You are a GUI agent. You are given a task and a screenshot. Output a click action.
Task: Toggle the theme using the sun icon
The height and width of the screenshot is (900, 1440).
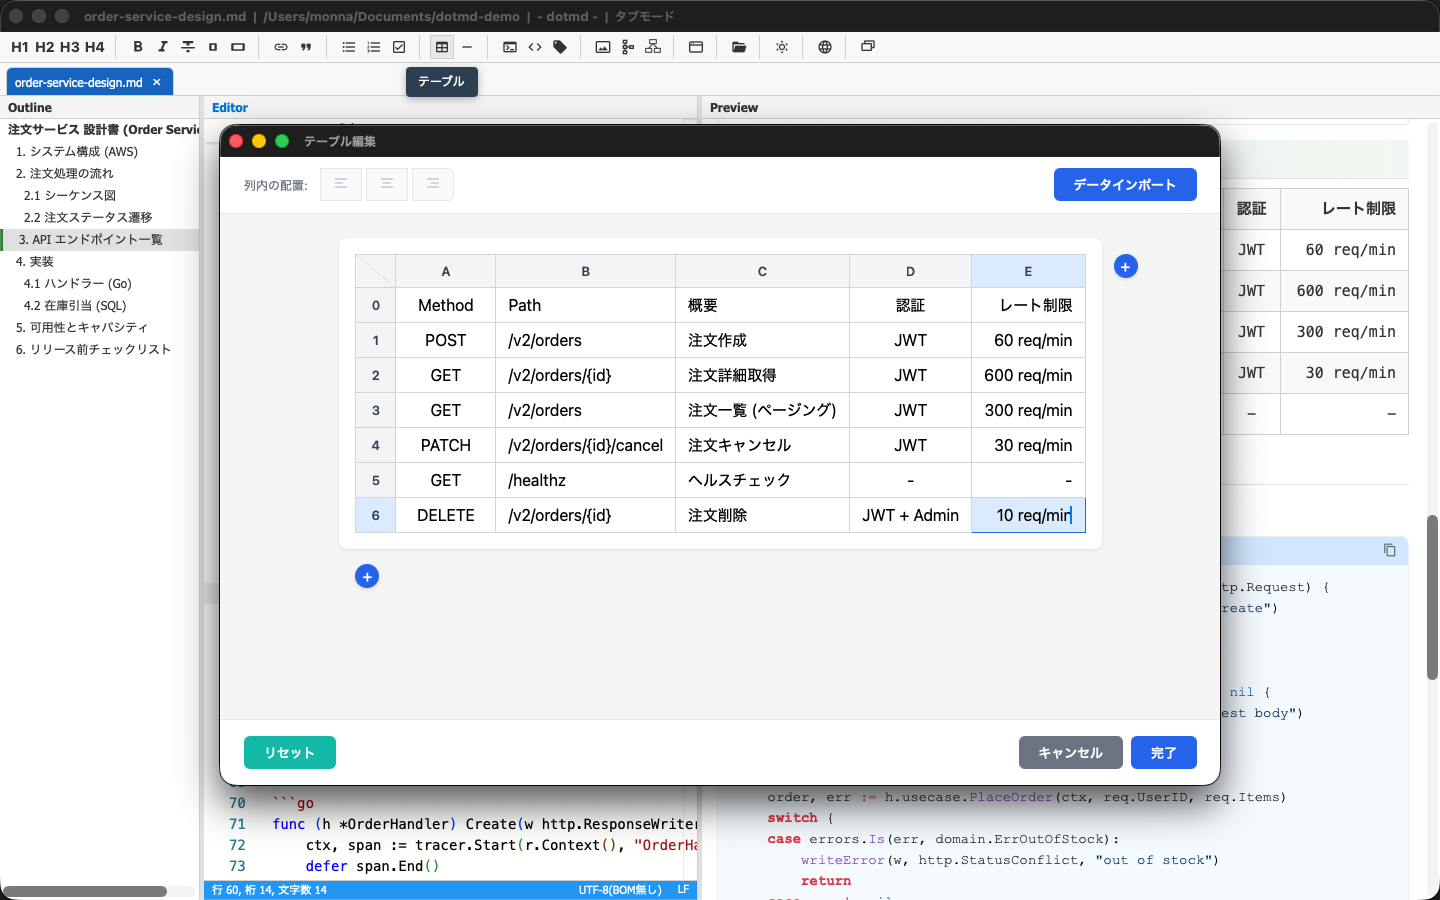(x=782, y=47)
